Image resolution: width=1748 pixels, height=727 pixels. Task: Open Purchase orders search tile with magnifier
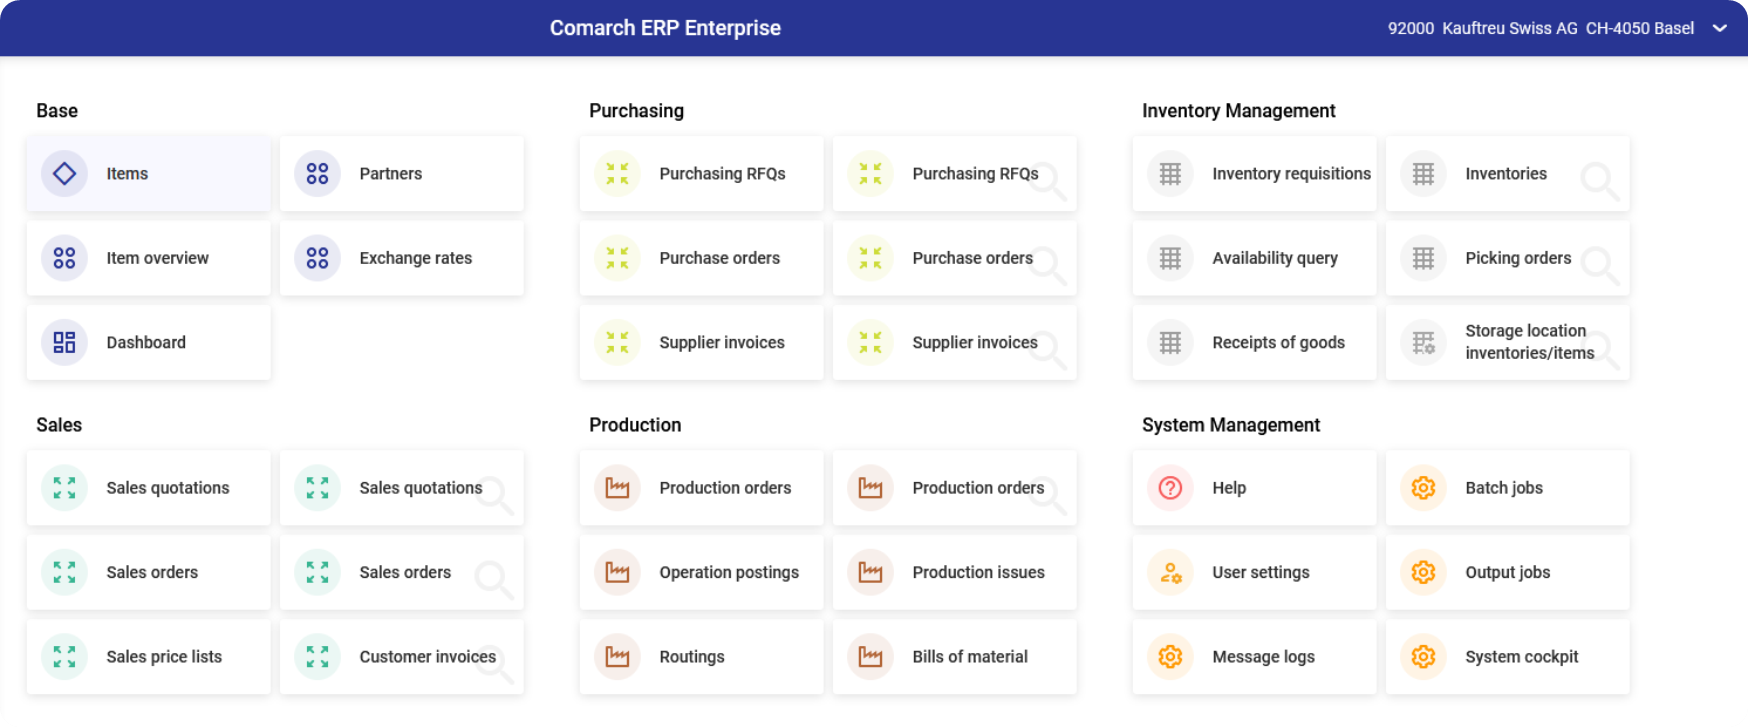point(955,258)
